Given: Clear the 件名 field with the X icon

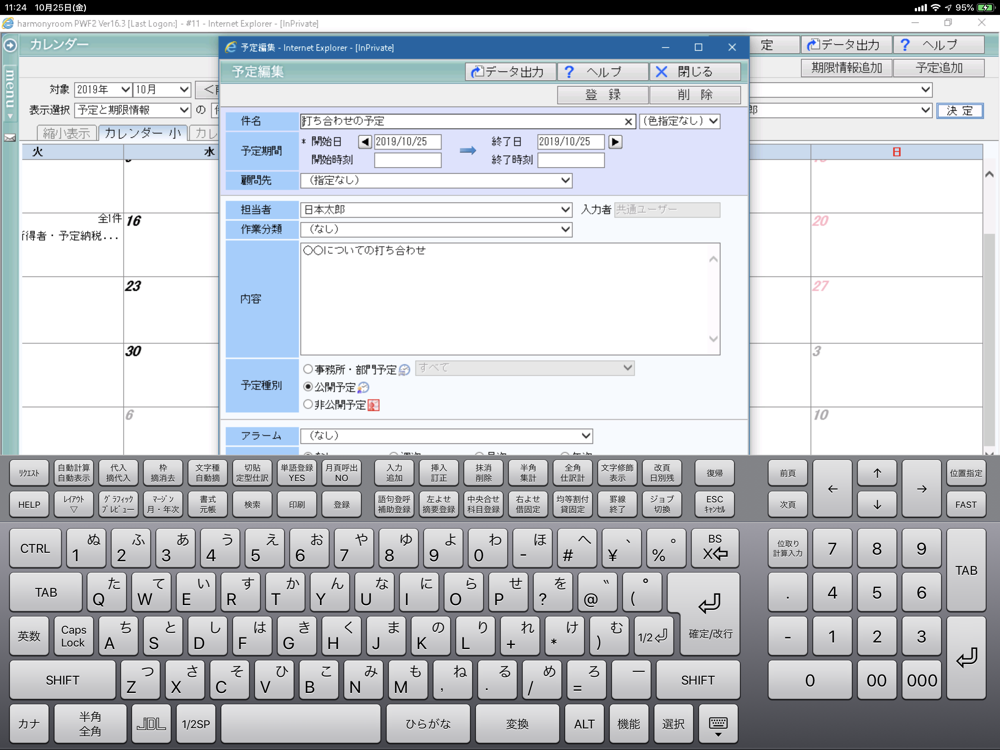Looking at the screenshot, I should [x=628, y=121].
